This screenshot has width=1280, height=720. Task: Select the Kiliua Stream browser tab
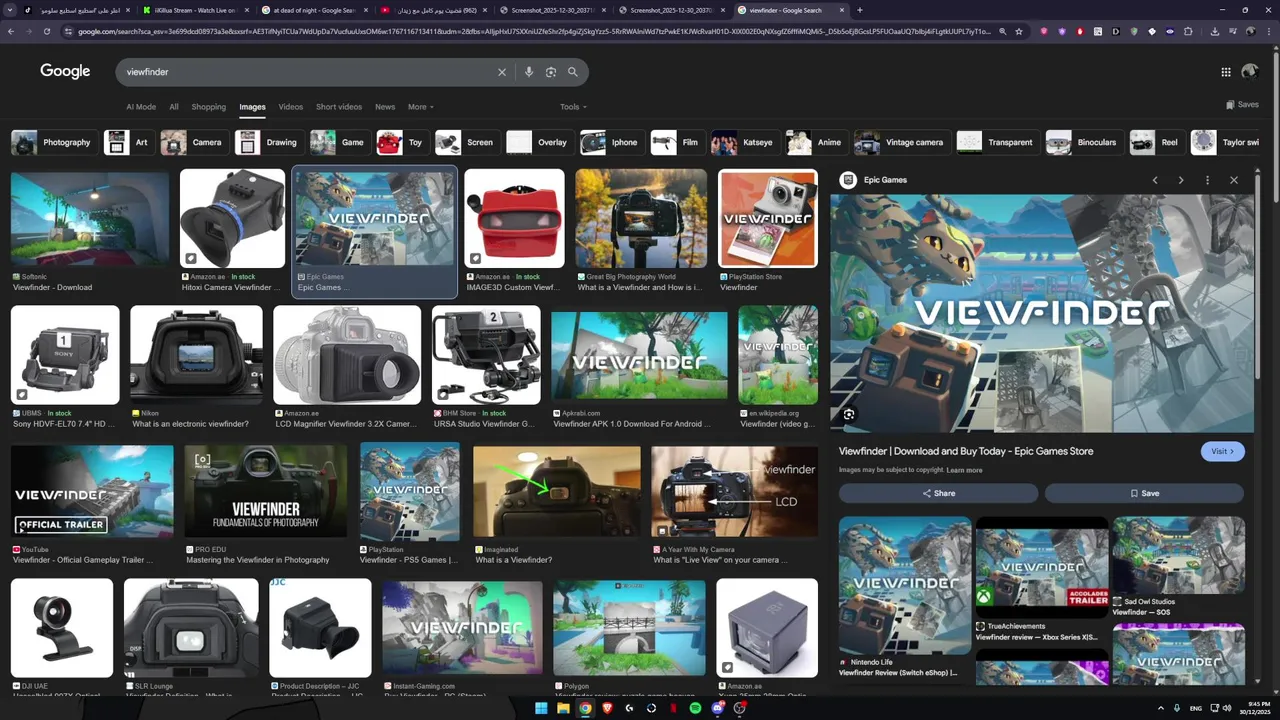pos(194,10)
